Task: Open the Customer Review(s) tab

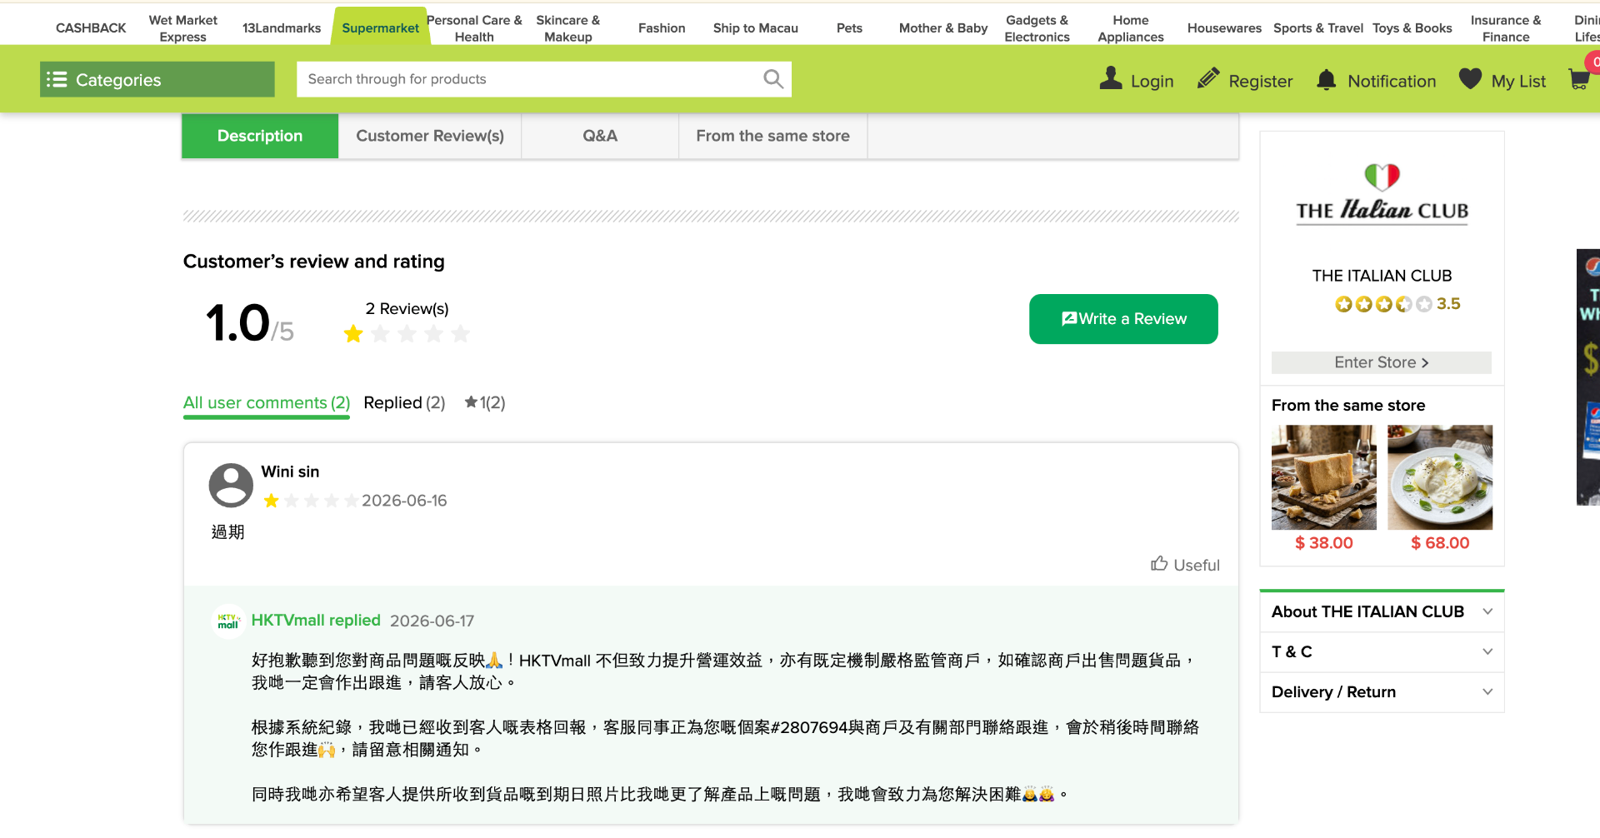Action: [430, 136]
